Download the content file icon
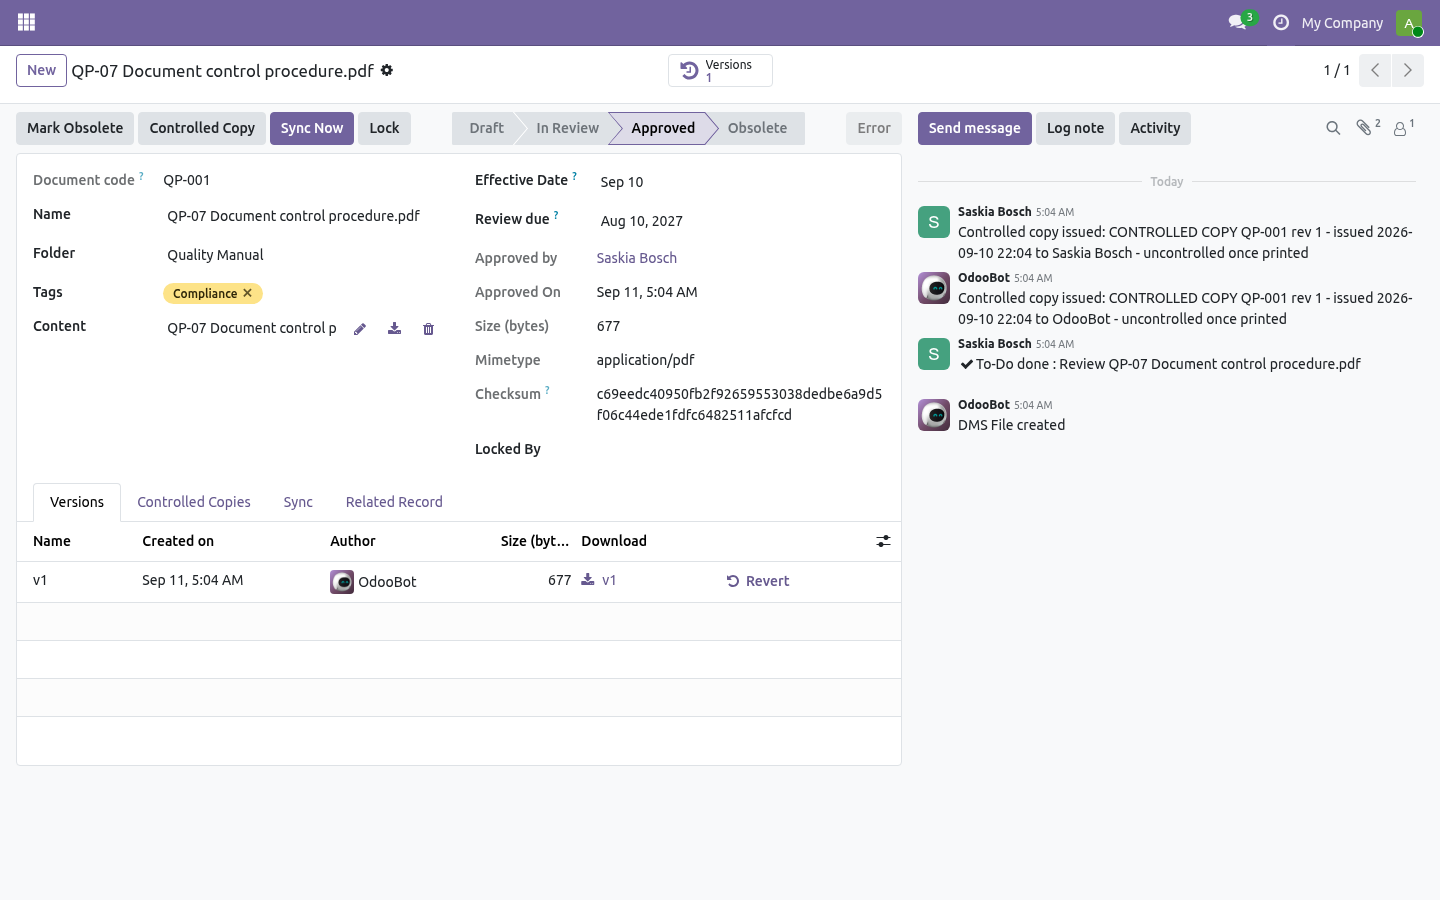Screen dimensions: 1440x900 pyautogui.click(x=394, y=329)
